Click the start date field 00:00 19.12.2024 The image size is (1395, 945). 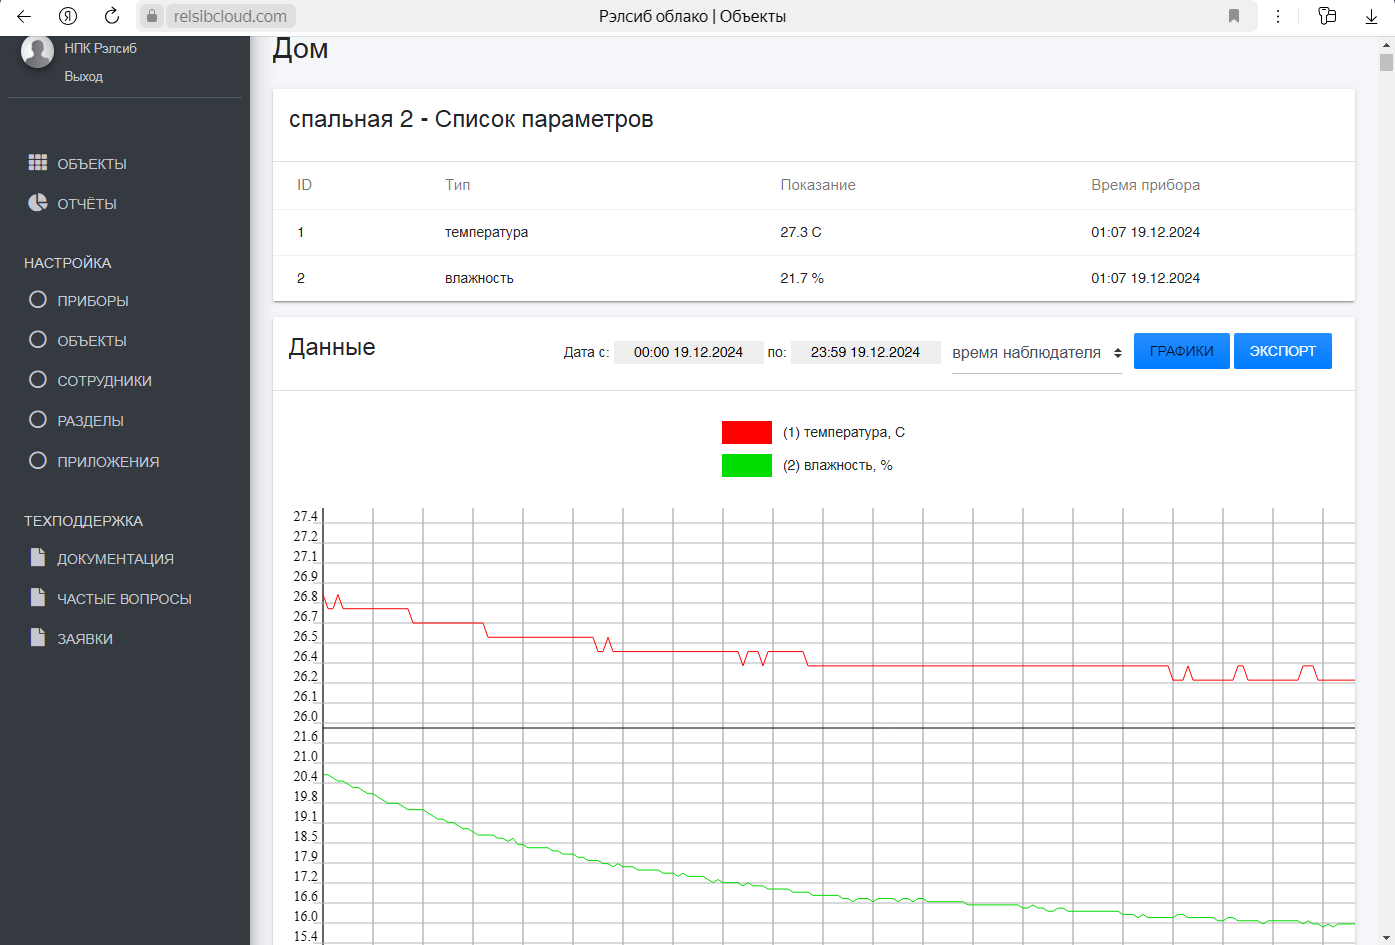(x=688, y=353)
